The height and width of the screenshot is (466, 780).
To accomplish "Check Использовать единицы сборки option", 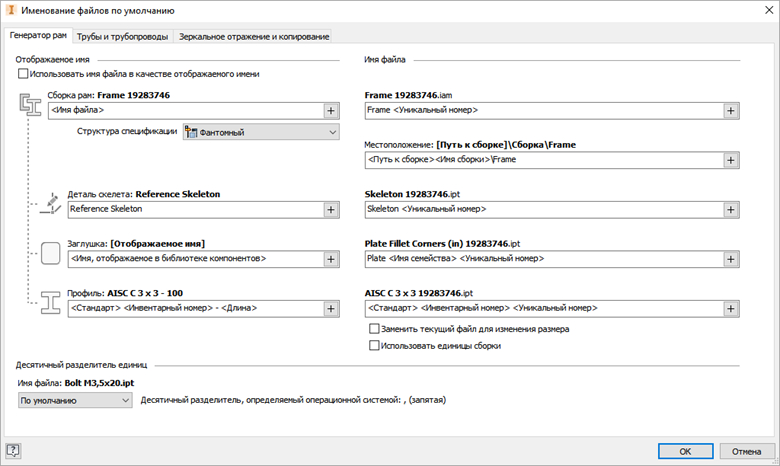I will click(374, 346).
